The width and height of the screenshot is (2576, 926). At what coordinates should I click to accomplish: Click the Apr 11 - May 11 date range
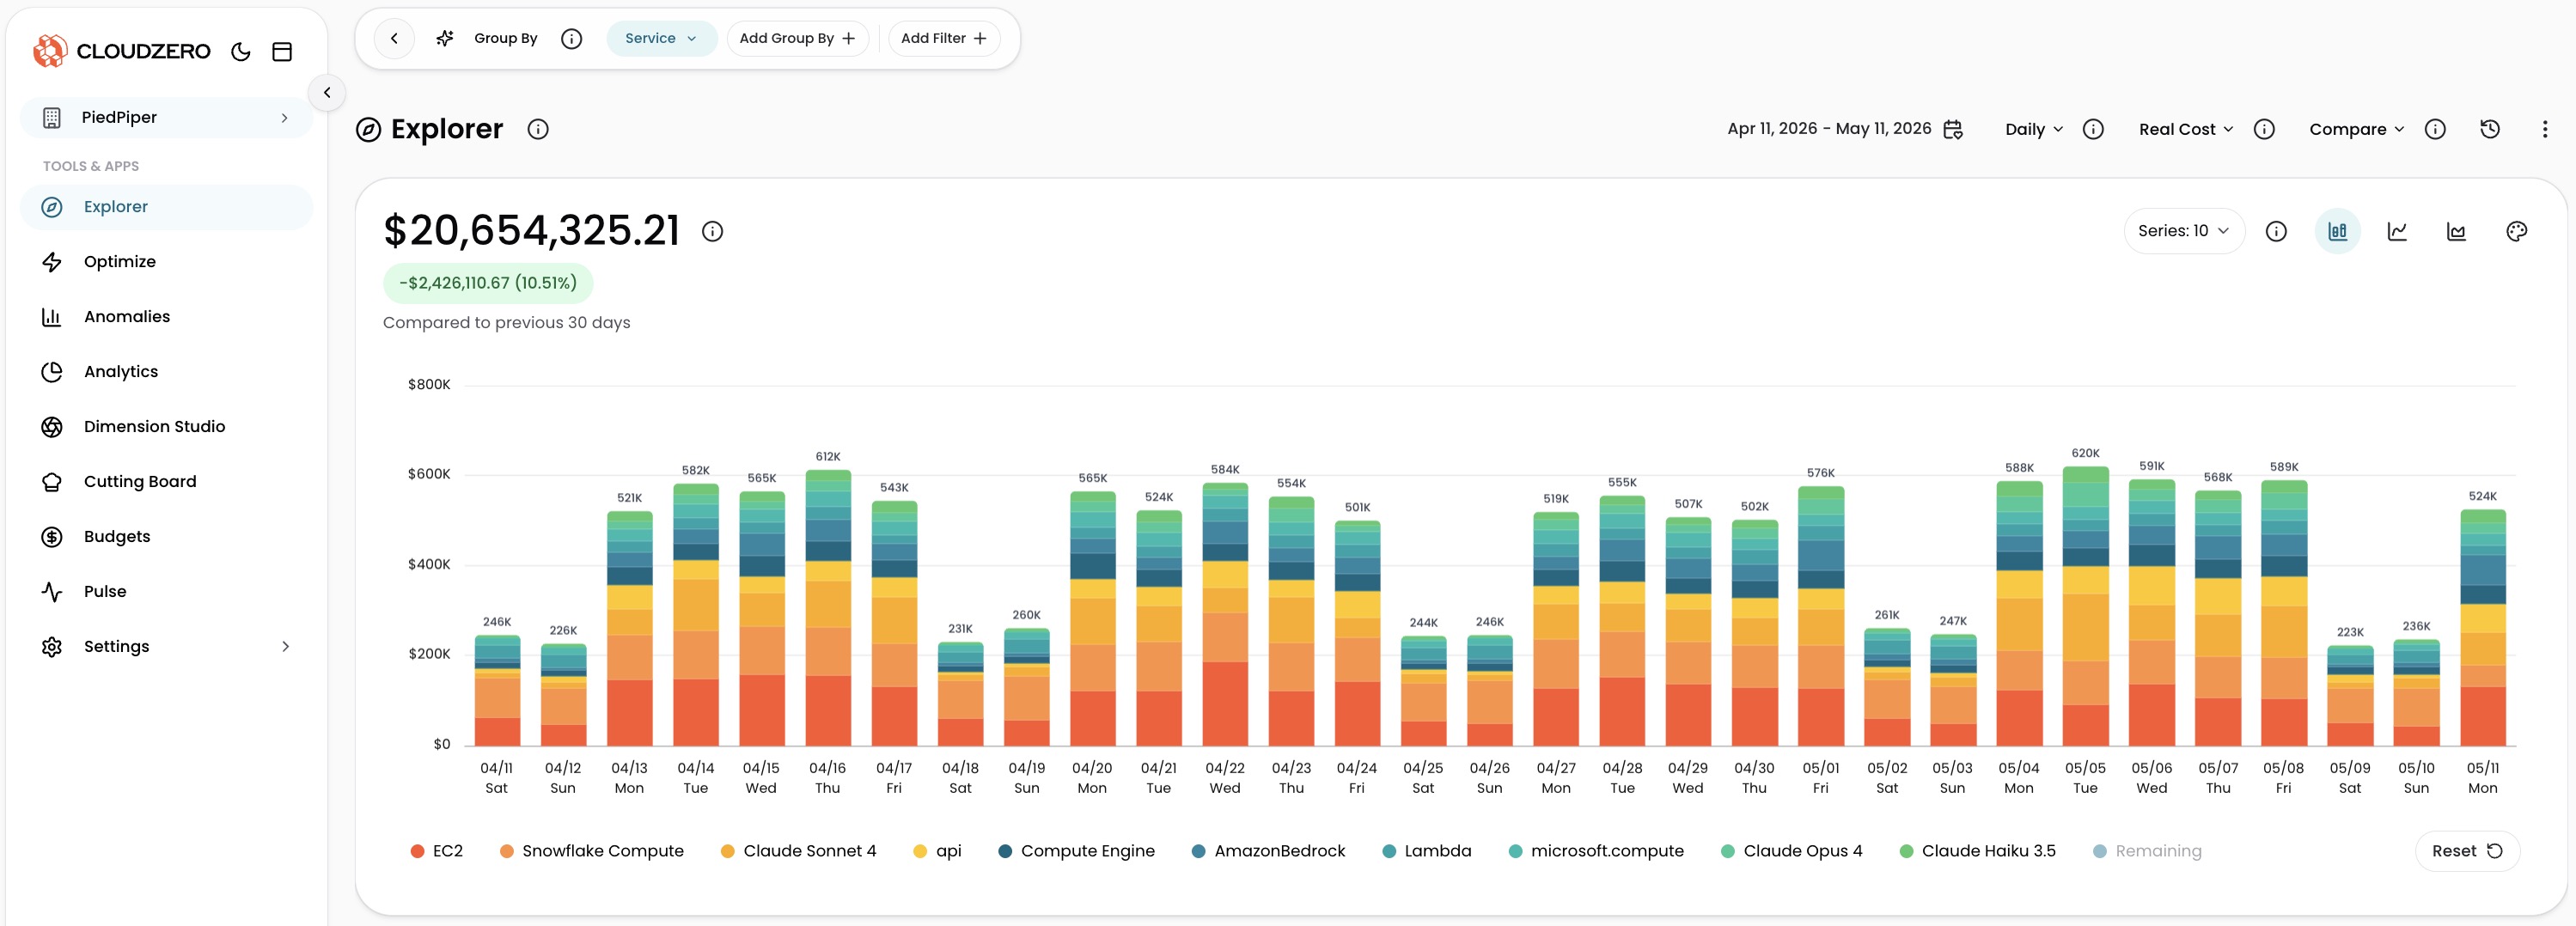coord(1829,128)
